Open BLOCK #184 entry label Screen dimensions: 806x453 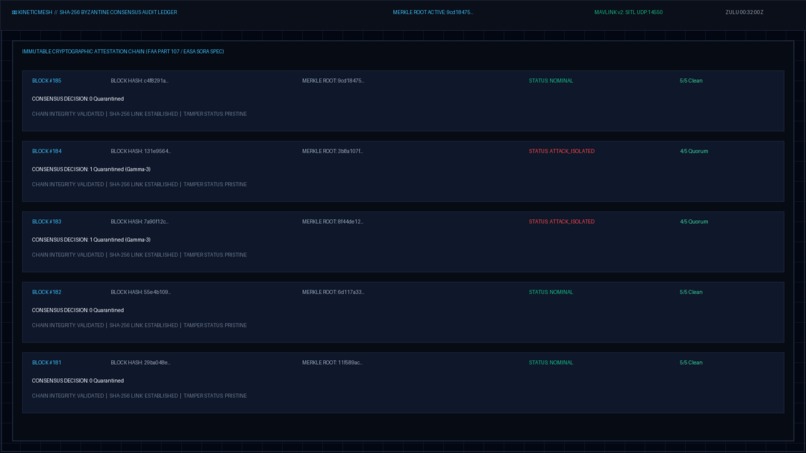coord(46,151)
